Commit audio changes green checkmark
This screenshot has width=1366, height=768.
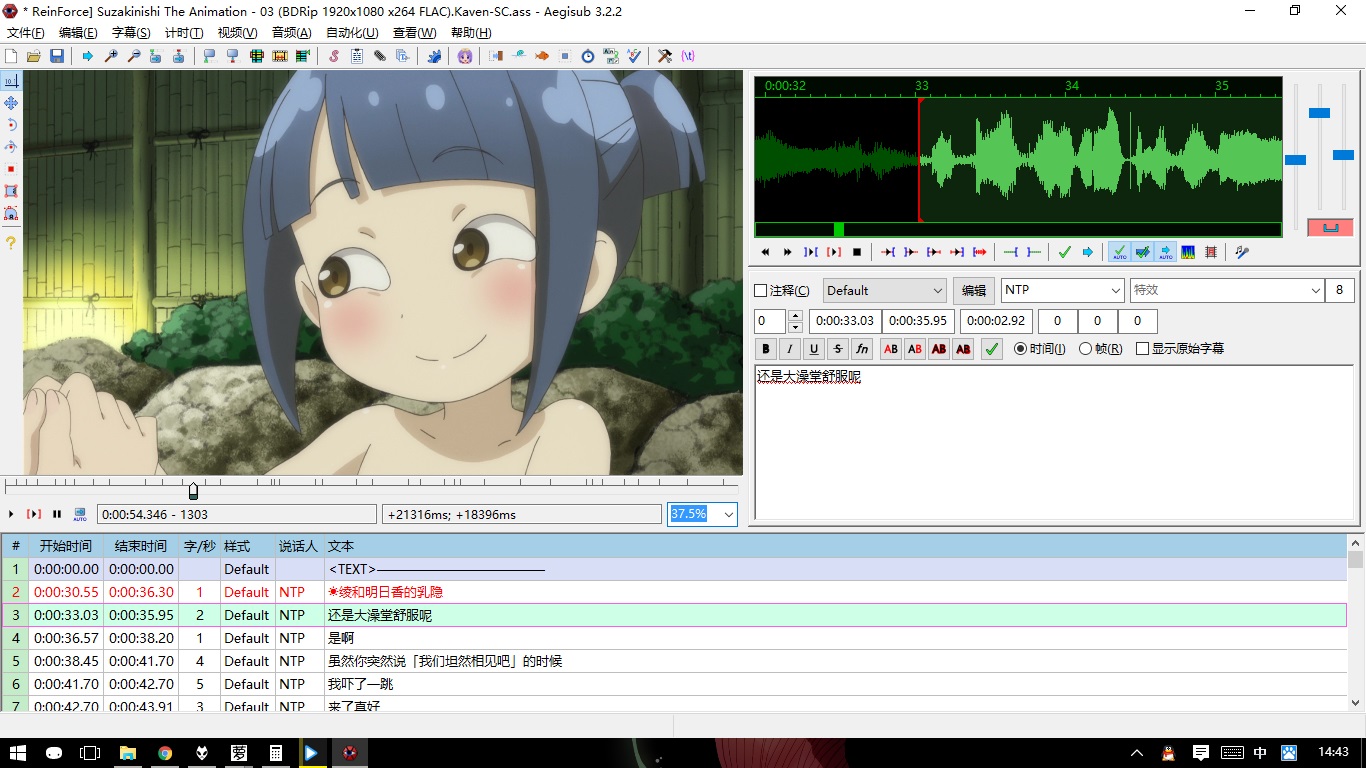point(1064,252)
